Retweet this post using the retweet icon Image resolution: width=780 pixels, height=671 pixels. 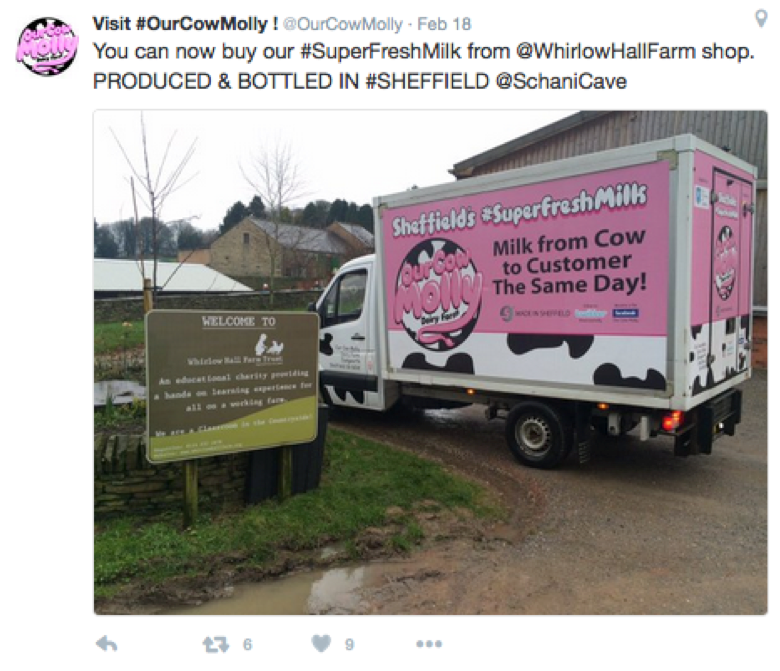(x=216, y=645)
